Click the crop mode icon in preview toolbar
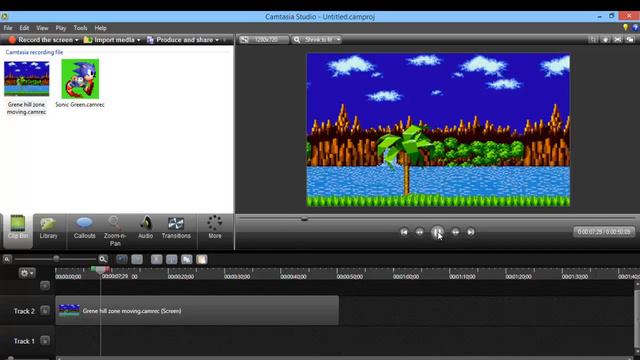The height and width of the screenshot is (360, 640). point(593,39)
